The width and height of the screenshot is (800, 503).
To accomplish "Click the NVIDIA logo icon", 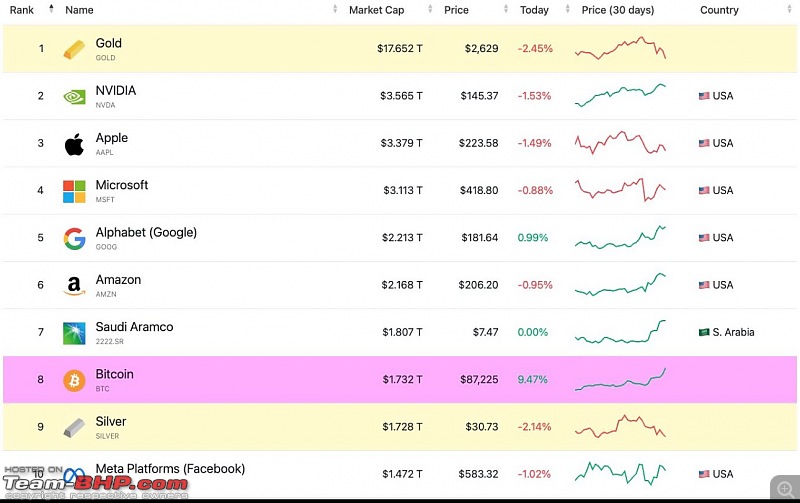I will 74,96.
